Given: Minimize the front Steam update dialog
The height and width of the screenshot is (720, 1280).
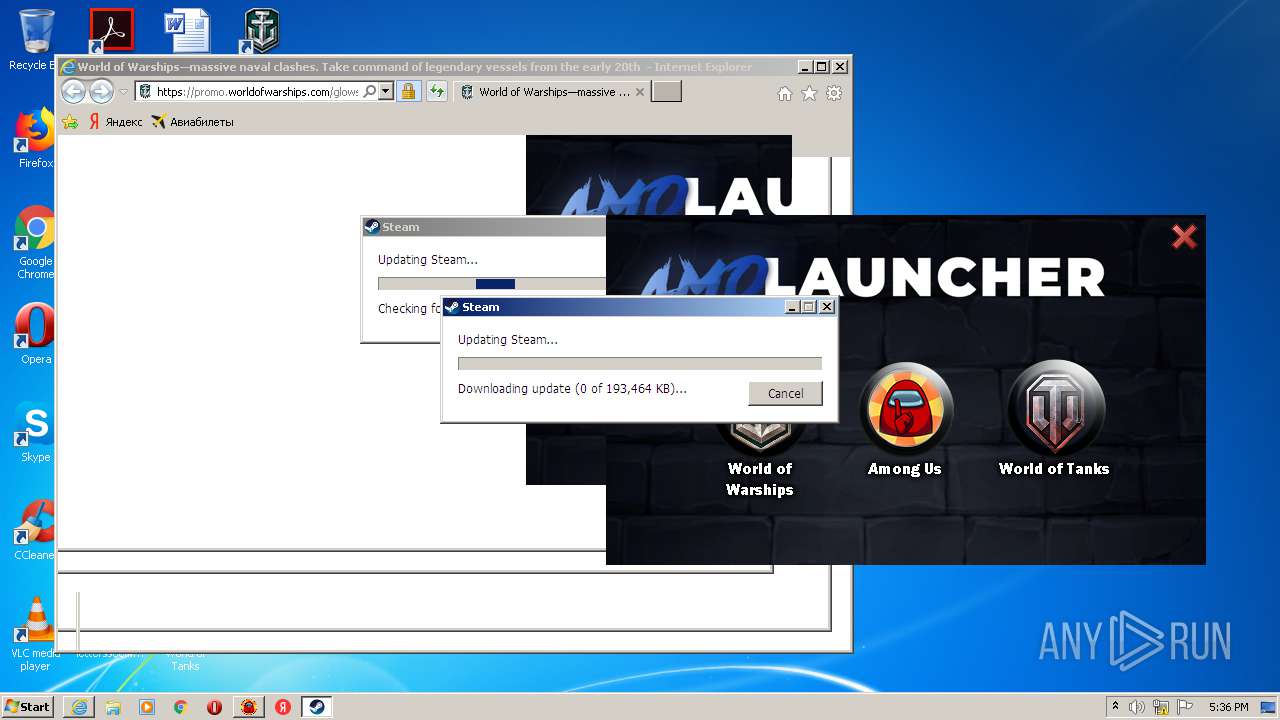Looking at the screenshot, I should pyautogui.click(x=793, y=307).
